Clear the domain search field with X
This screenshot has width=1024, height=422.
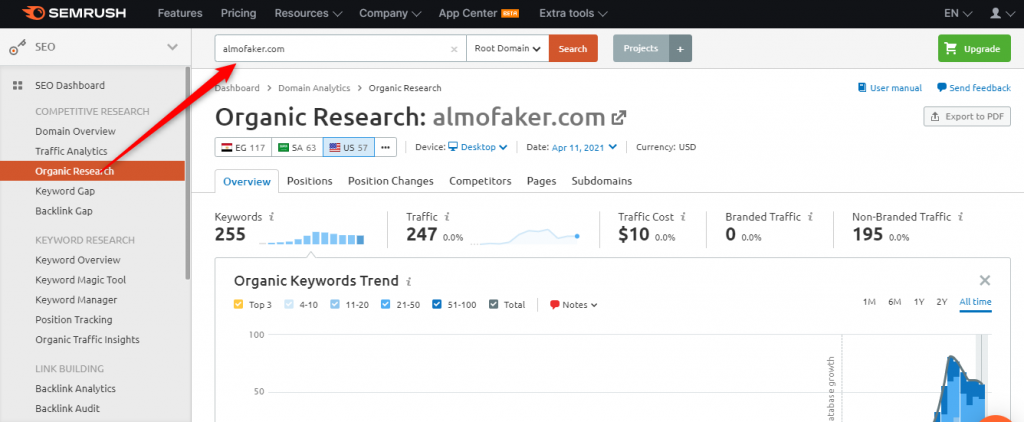pos(454,49)
